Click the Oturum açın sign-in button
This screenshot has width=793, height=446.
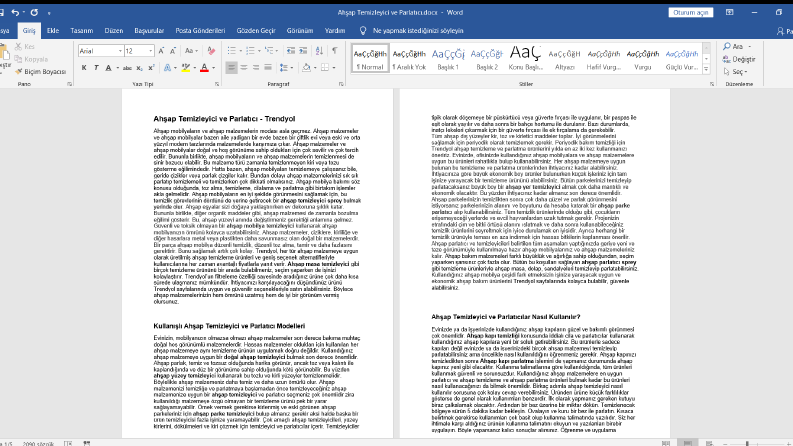point(690,12)
